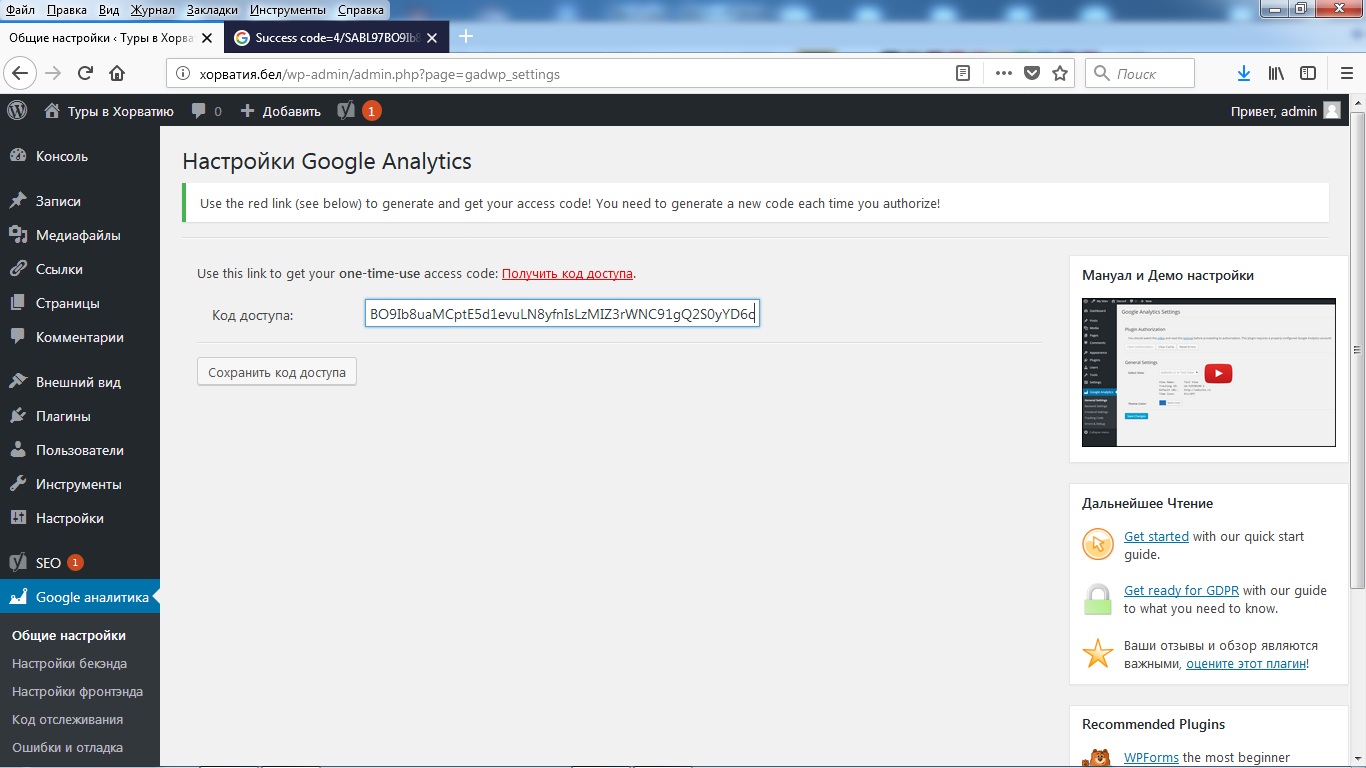Bookmark this page with star icon
This screenshot has width=1366, height=768.
pyautogui.click(x=1060, y=73)
